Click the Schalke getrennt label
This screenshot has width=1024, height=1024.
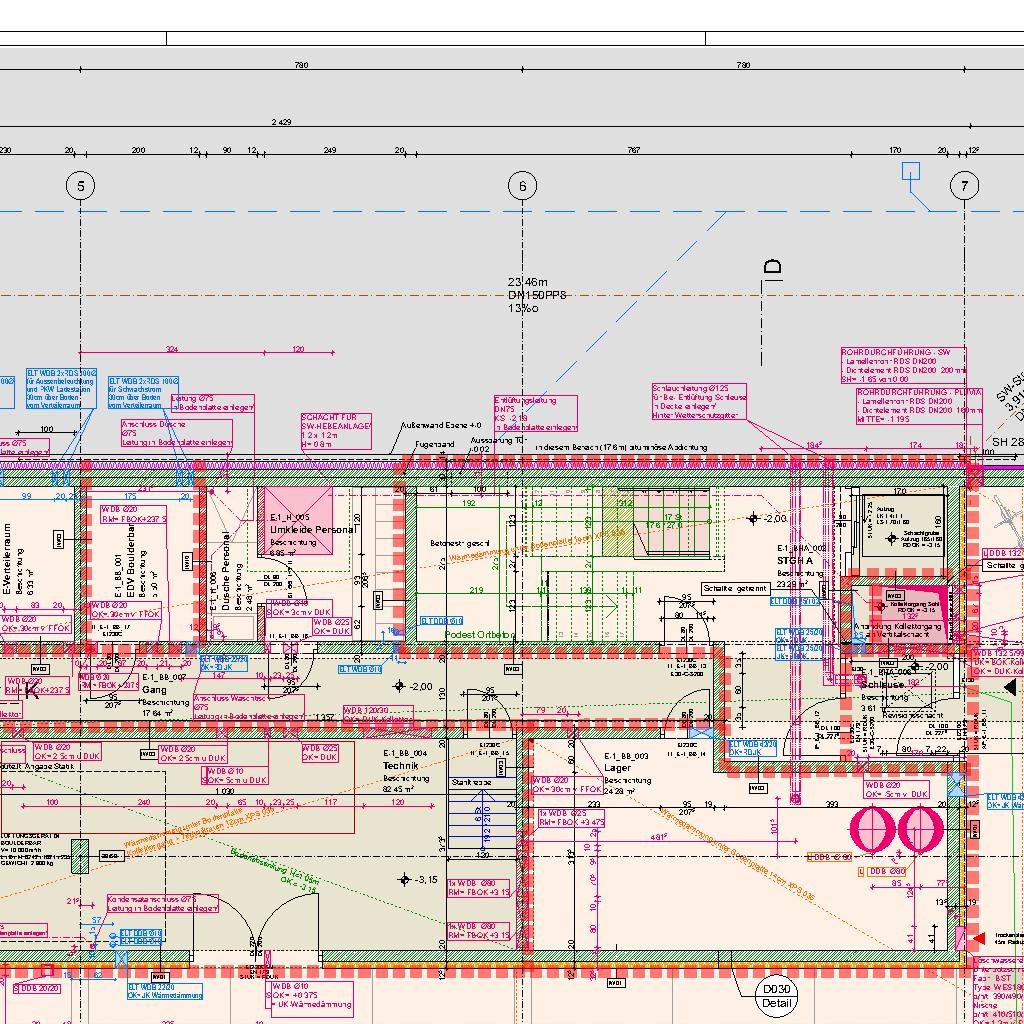(735, 588)
